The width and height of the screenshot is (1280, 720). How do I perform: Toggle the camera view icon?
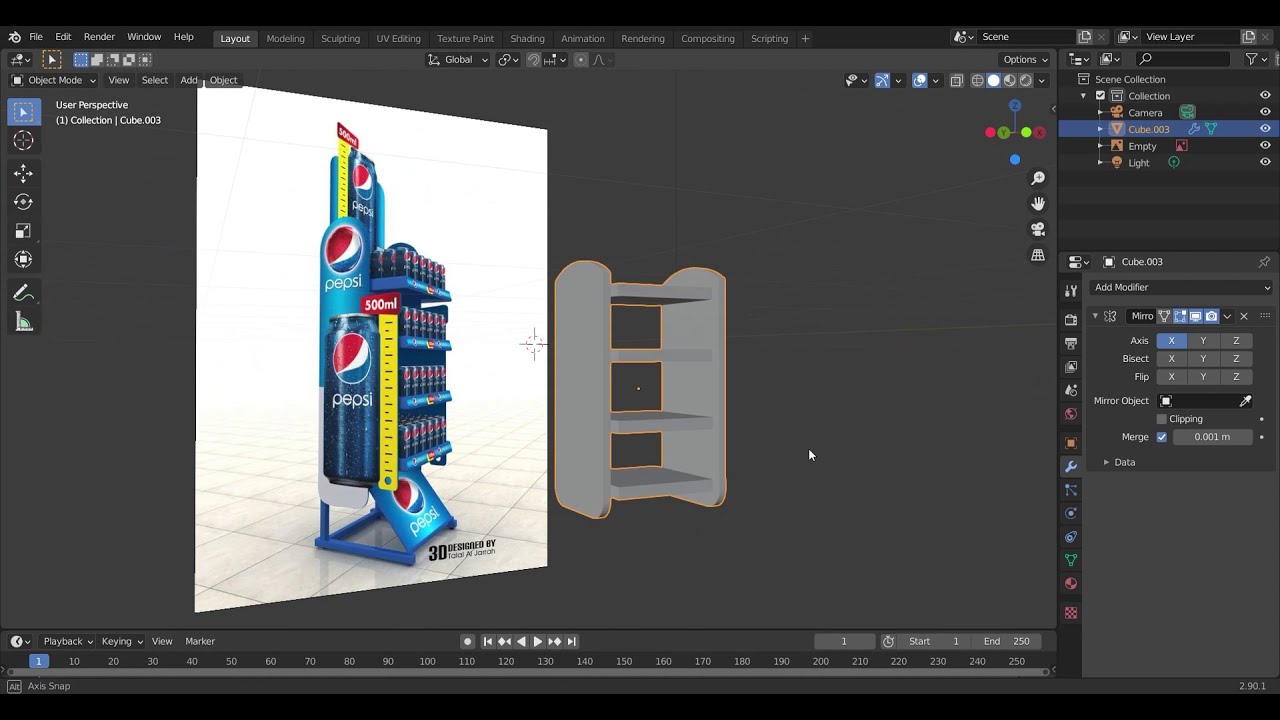pos(1038,229)
